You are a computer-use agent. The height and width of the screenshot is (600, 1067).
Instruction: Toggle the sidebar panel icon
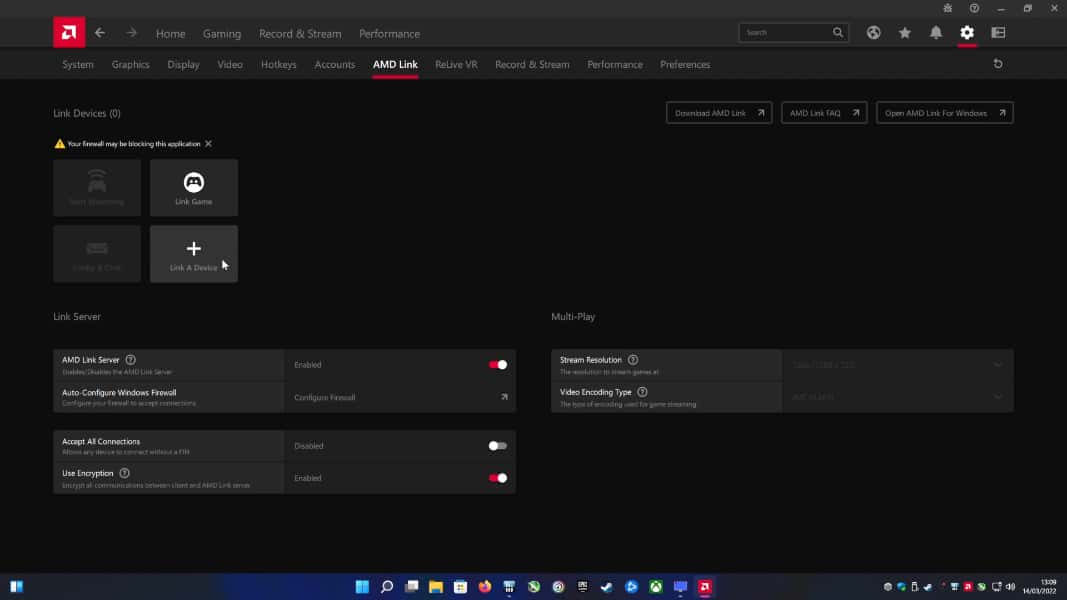point(998,33)
